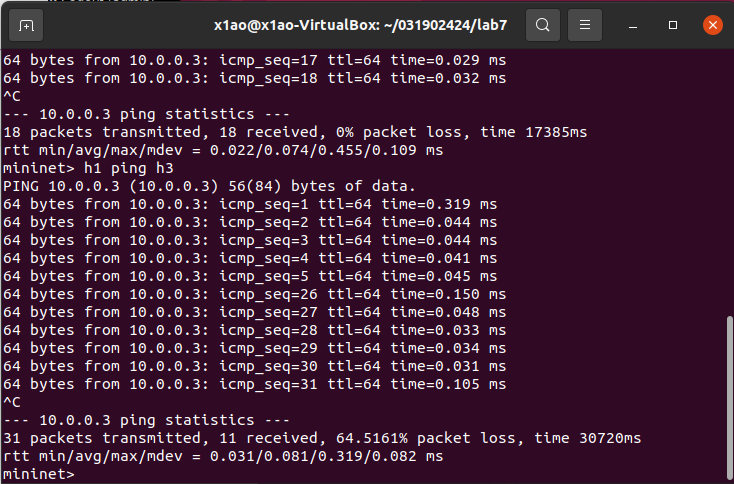Click the first '10.0.0.3 ping statistics' line
The height and width of the screenshot is (484, 734).
pyautogui.click(x=147, y=114)
